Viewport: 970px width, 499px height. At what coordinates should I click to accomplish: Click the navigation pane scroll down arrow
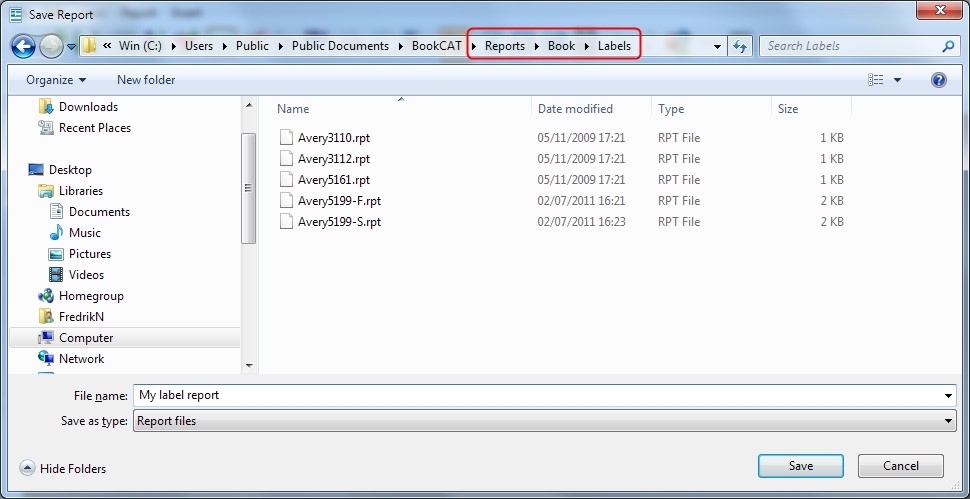[x=249, y=365]
